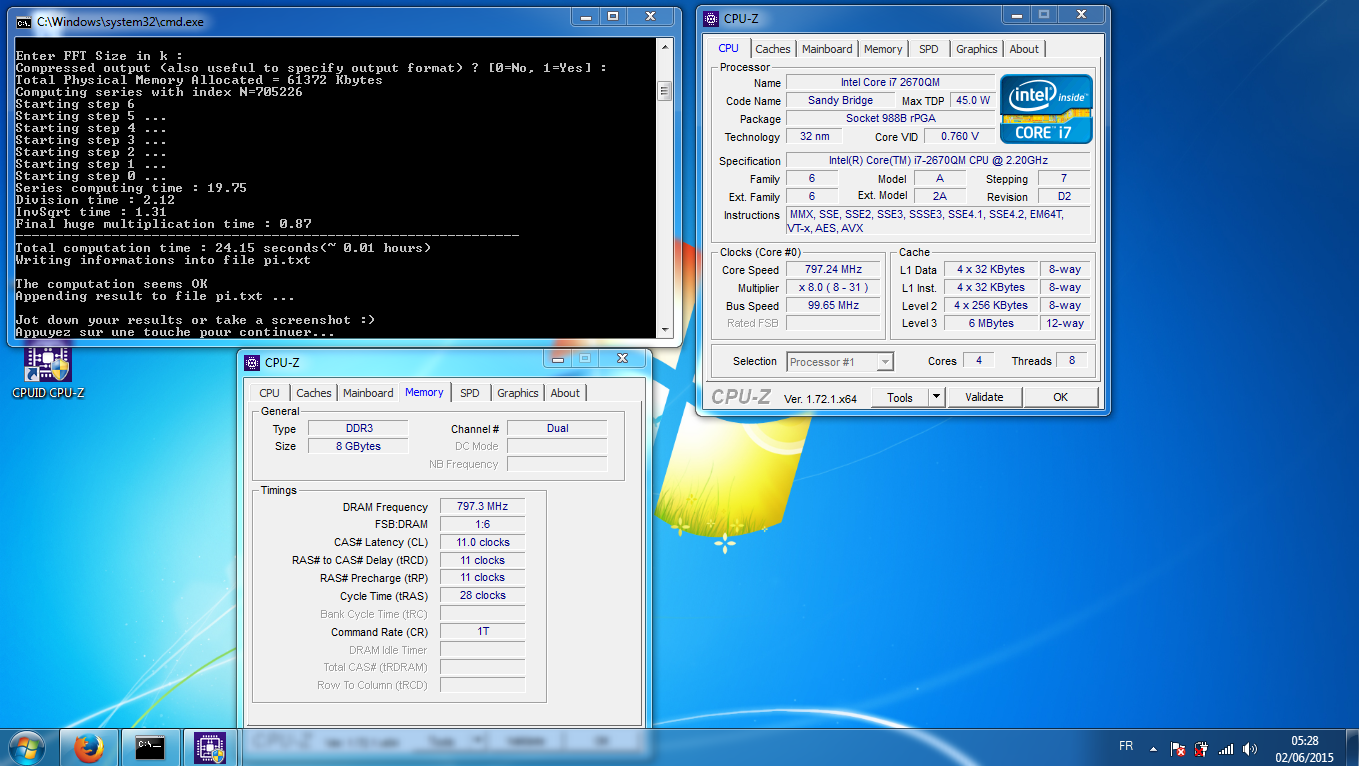Click the power plug tray icon
Viewport: 1359px width, 766px height.
point(1201,748)
